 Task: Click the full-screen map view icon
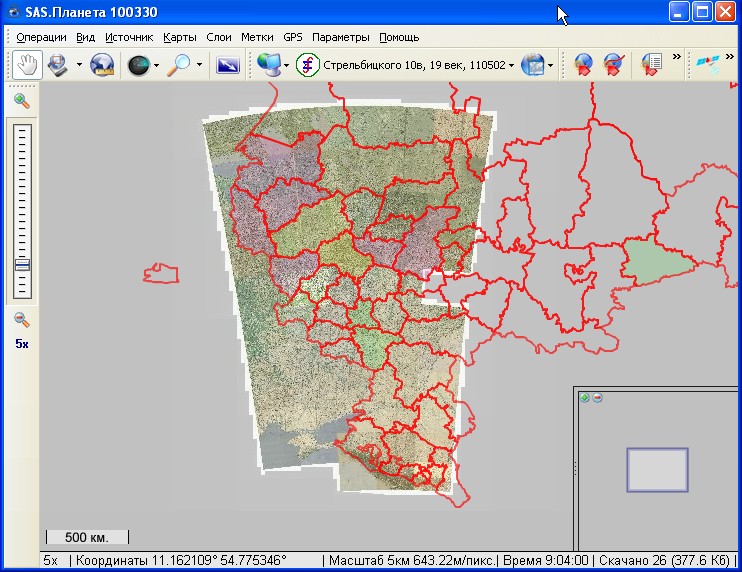click(x=228, y=66)
